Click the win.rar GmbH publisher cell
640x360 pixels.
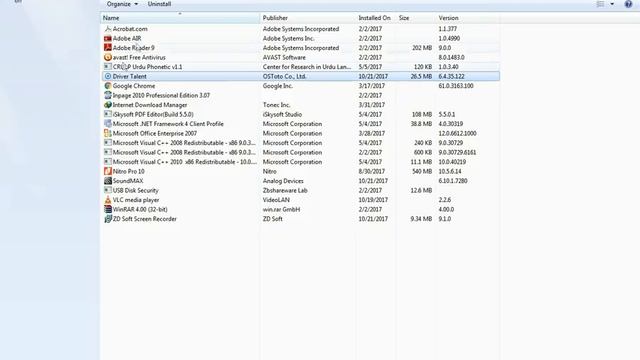[281, 209]
